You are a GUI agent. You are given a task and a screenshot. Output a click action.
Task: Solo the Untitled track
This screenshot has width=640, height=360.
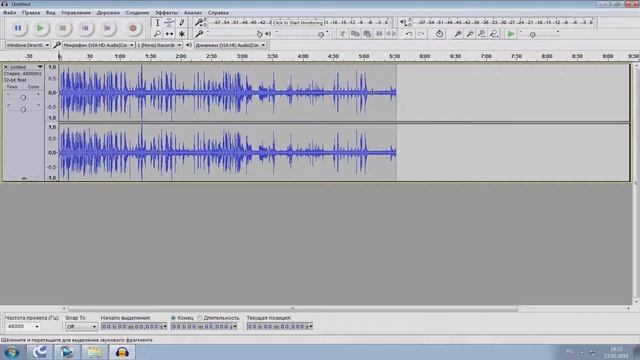pyautogui.click(x=33, y=87)
